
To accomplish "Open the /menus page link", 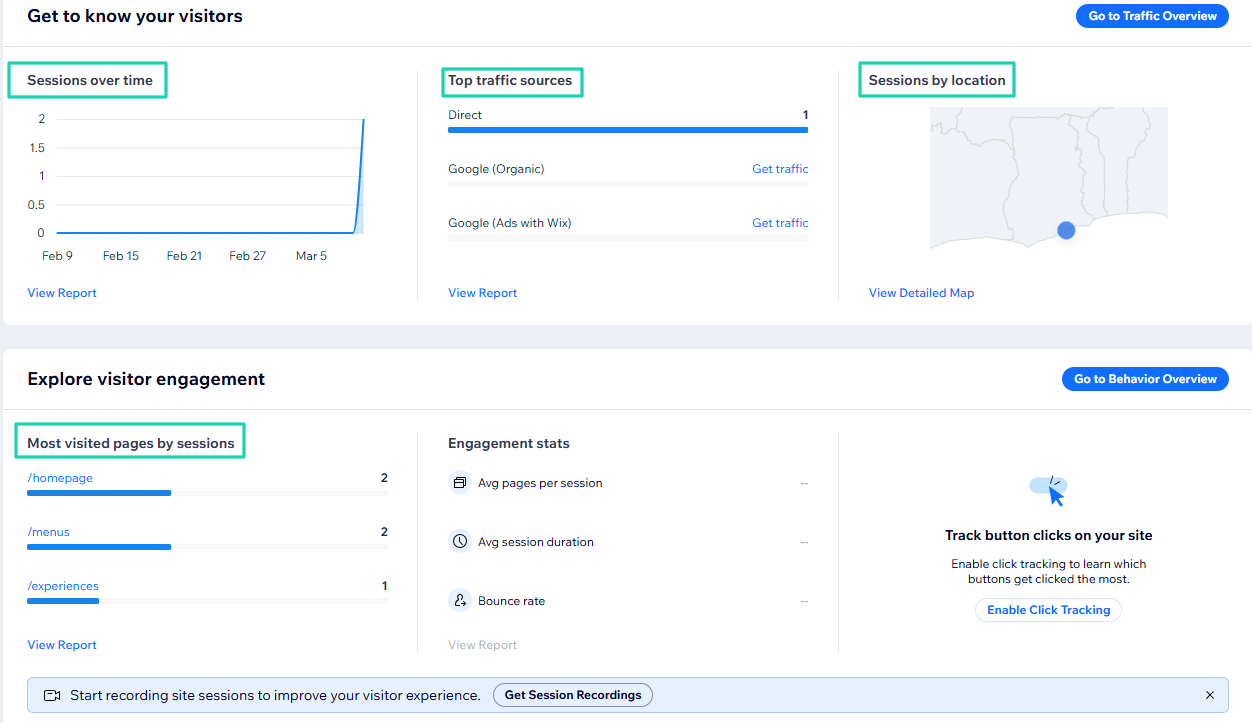I will [x=48, y=532].
